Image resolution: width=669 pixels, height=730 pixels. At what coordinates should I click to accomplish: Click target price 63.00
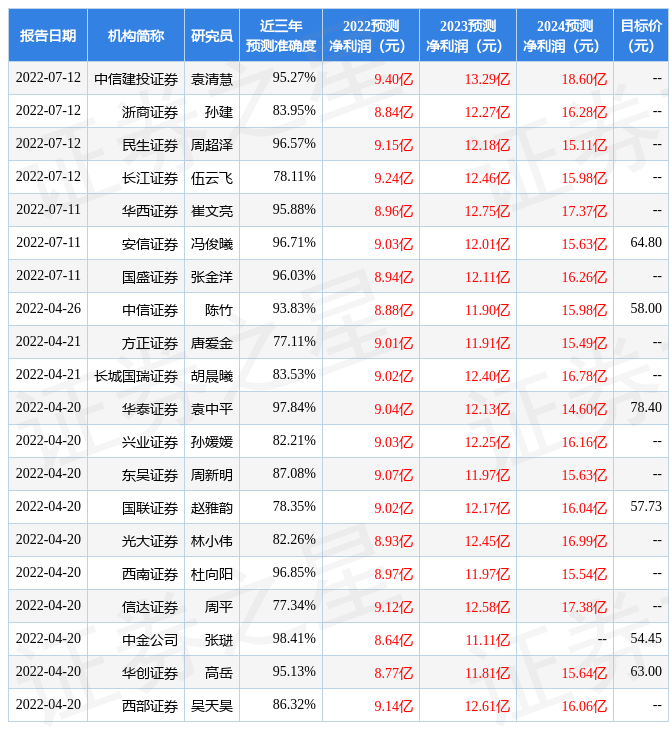coord(646,672)
